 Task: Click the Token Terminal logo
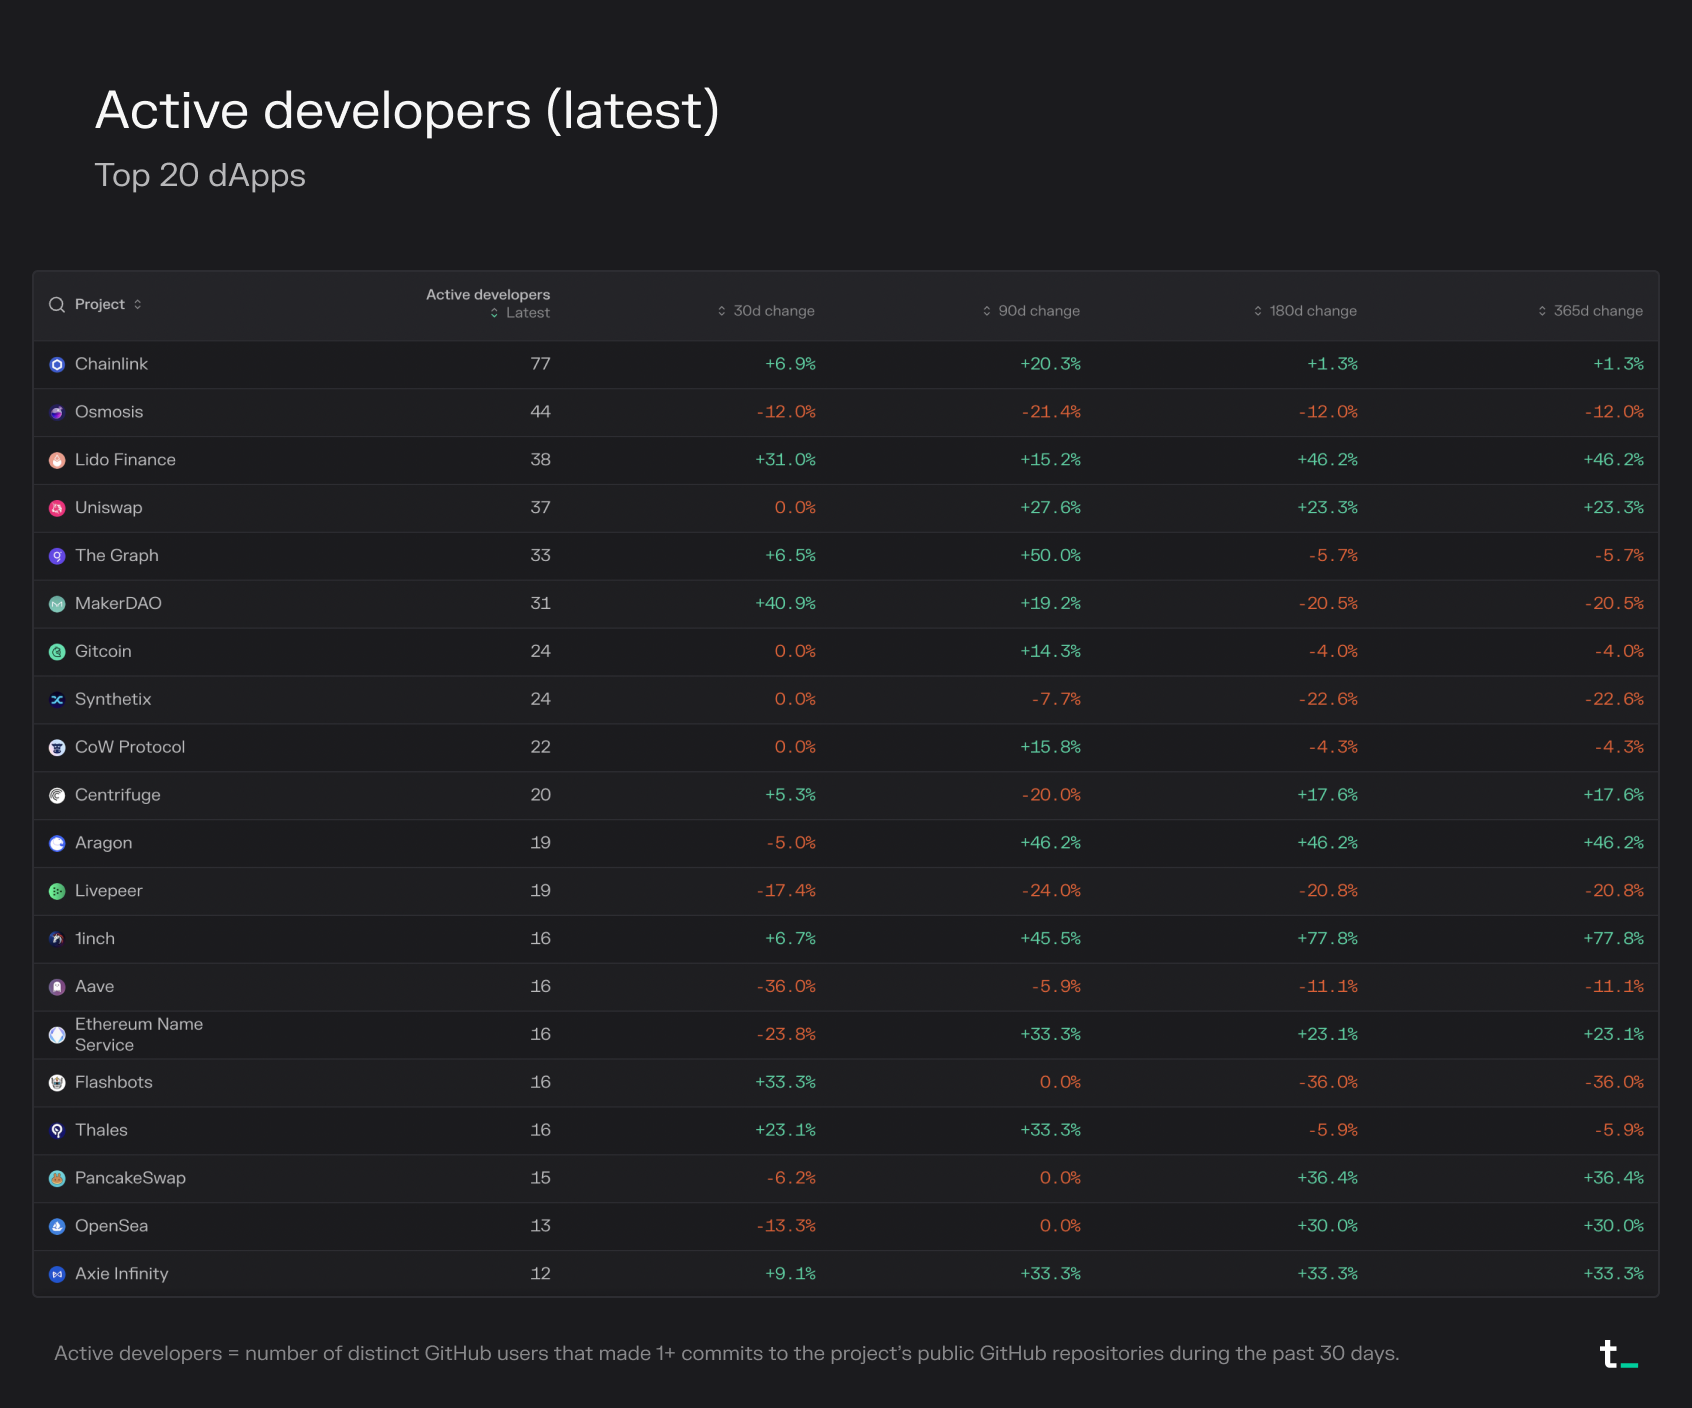click(1617, 1354)
